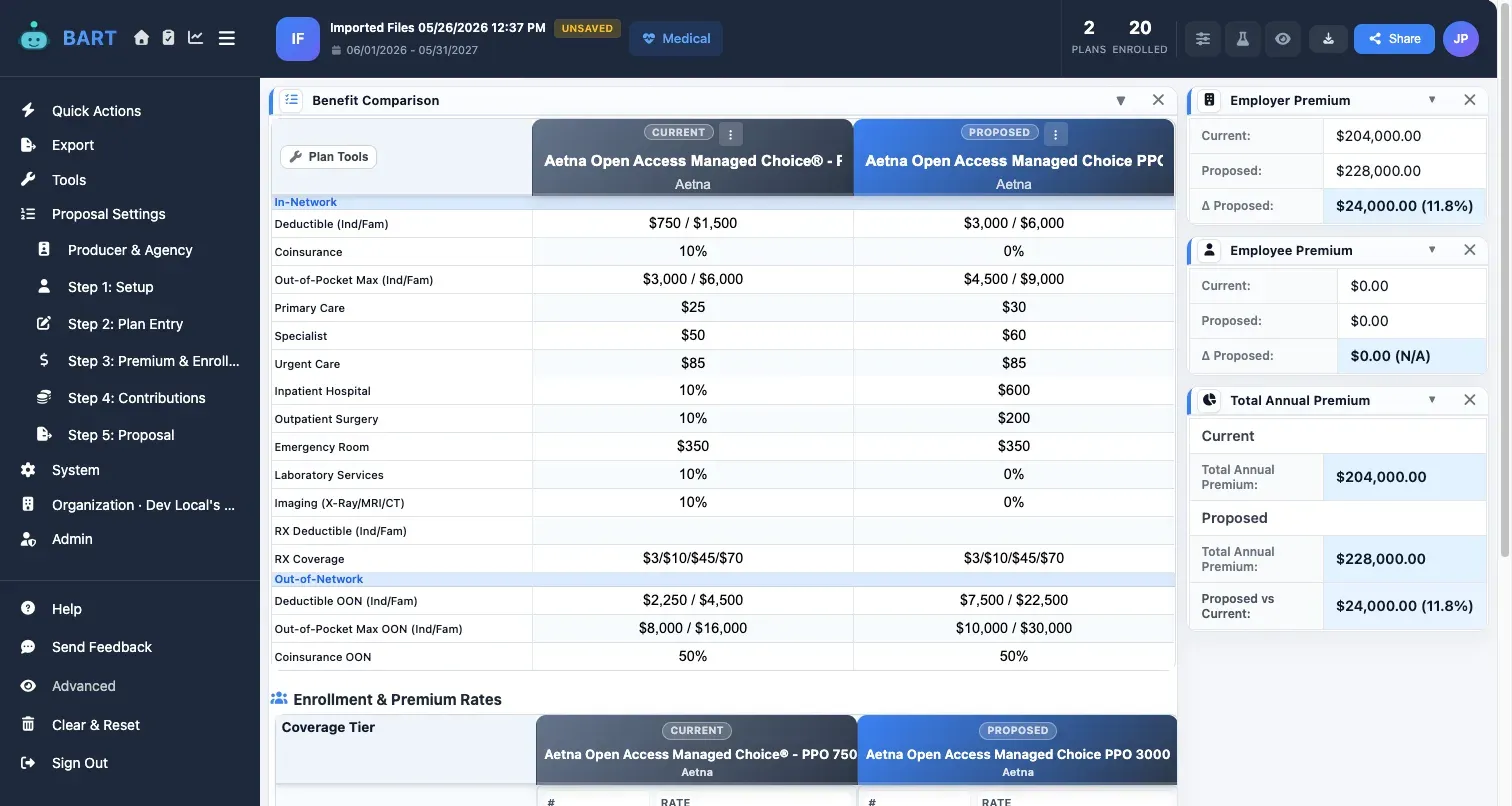This screenshot has height=806, width=1512.
Task: Open the flask lab icon in top bar
Action: pos(1243,39)
